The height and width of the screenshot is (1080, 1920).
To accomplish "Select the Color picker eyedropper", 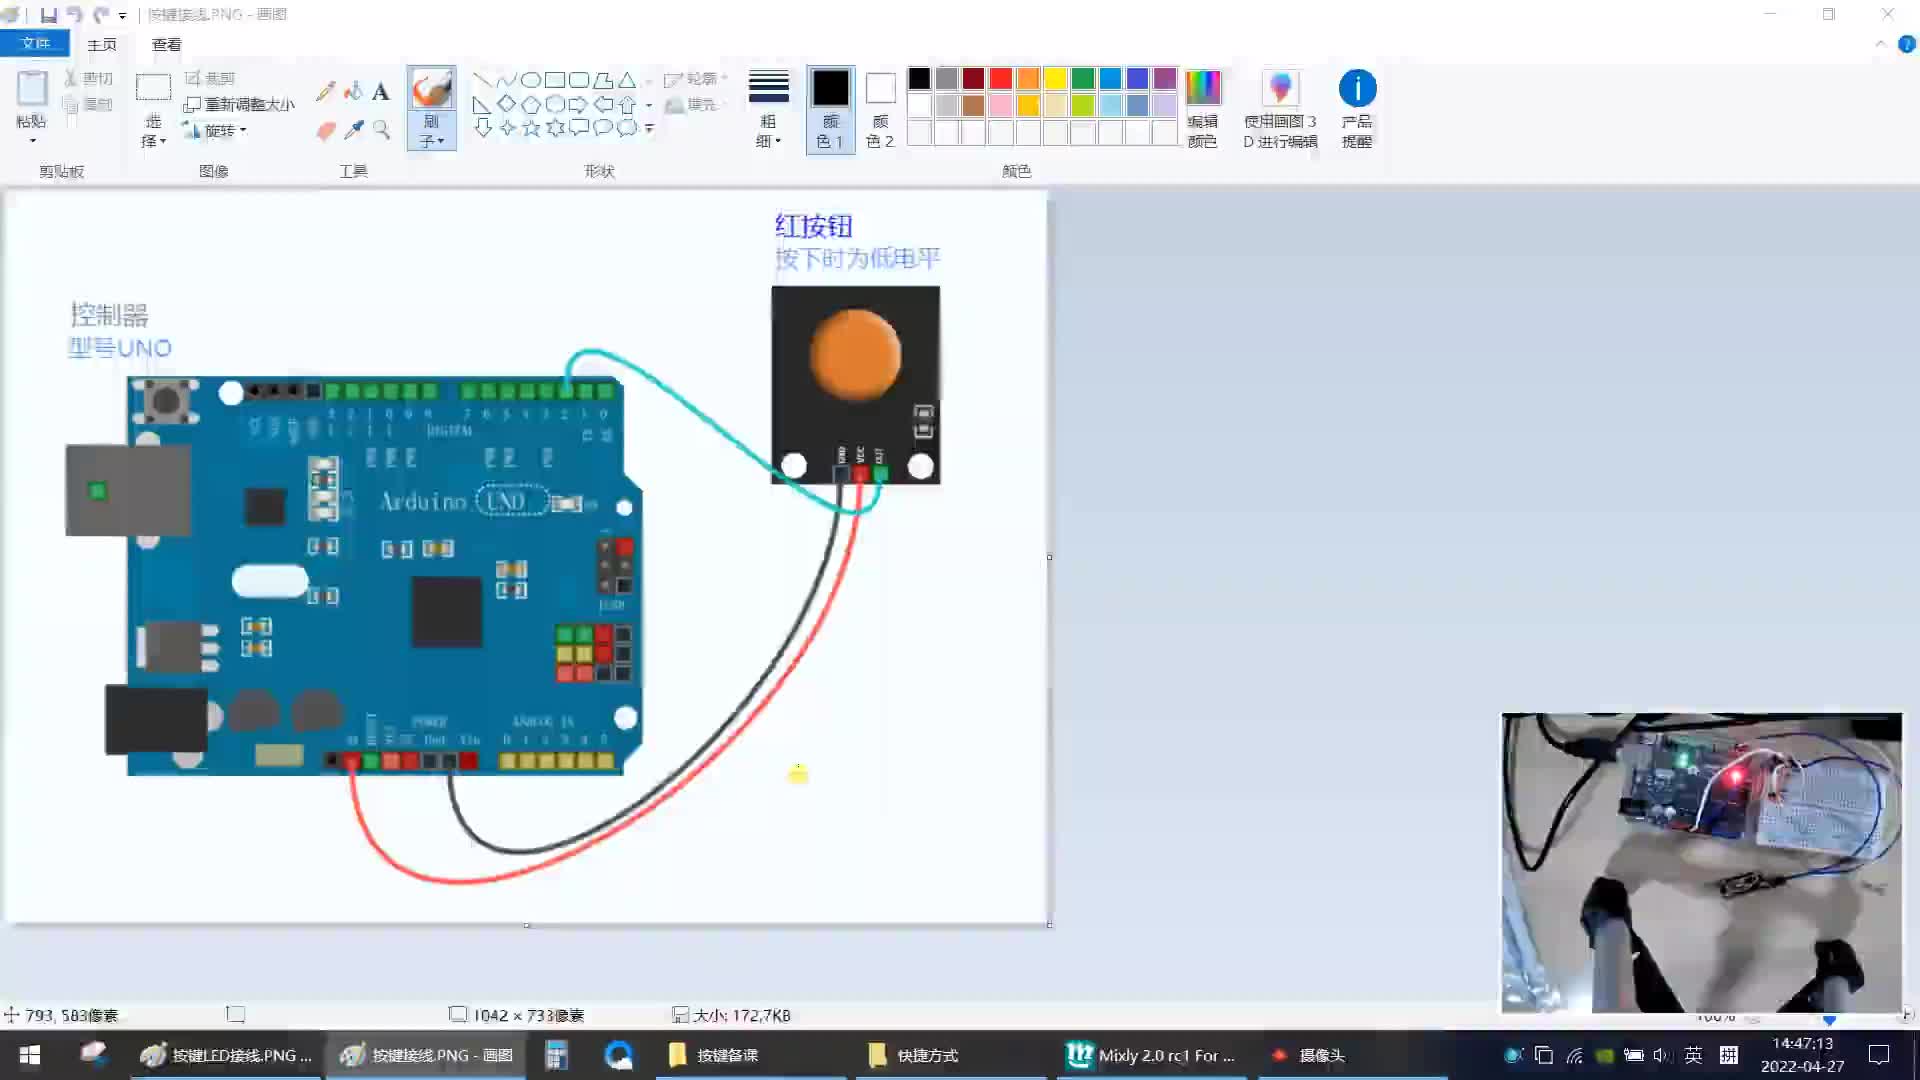I will tap(353, 130).
